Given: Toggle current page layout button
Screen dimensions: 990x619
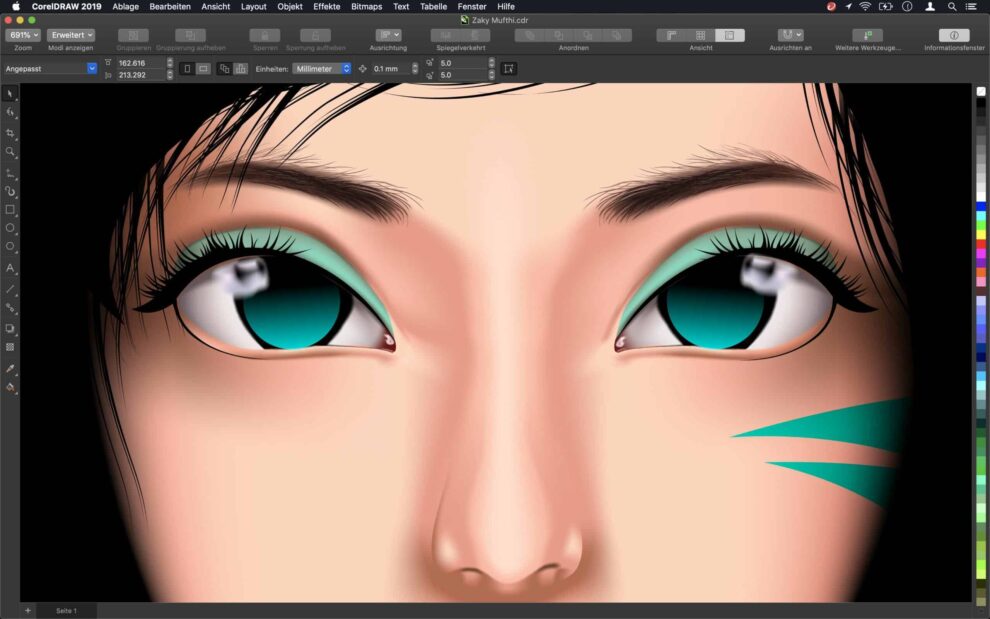Looking at the screenshot, I should 241,68.
